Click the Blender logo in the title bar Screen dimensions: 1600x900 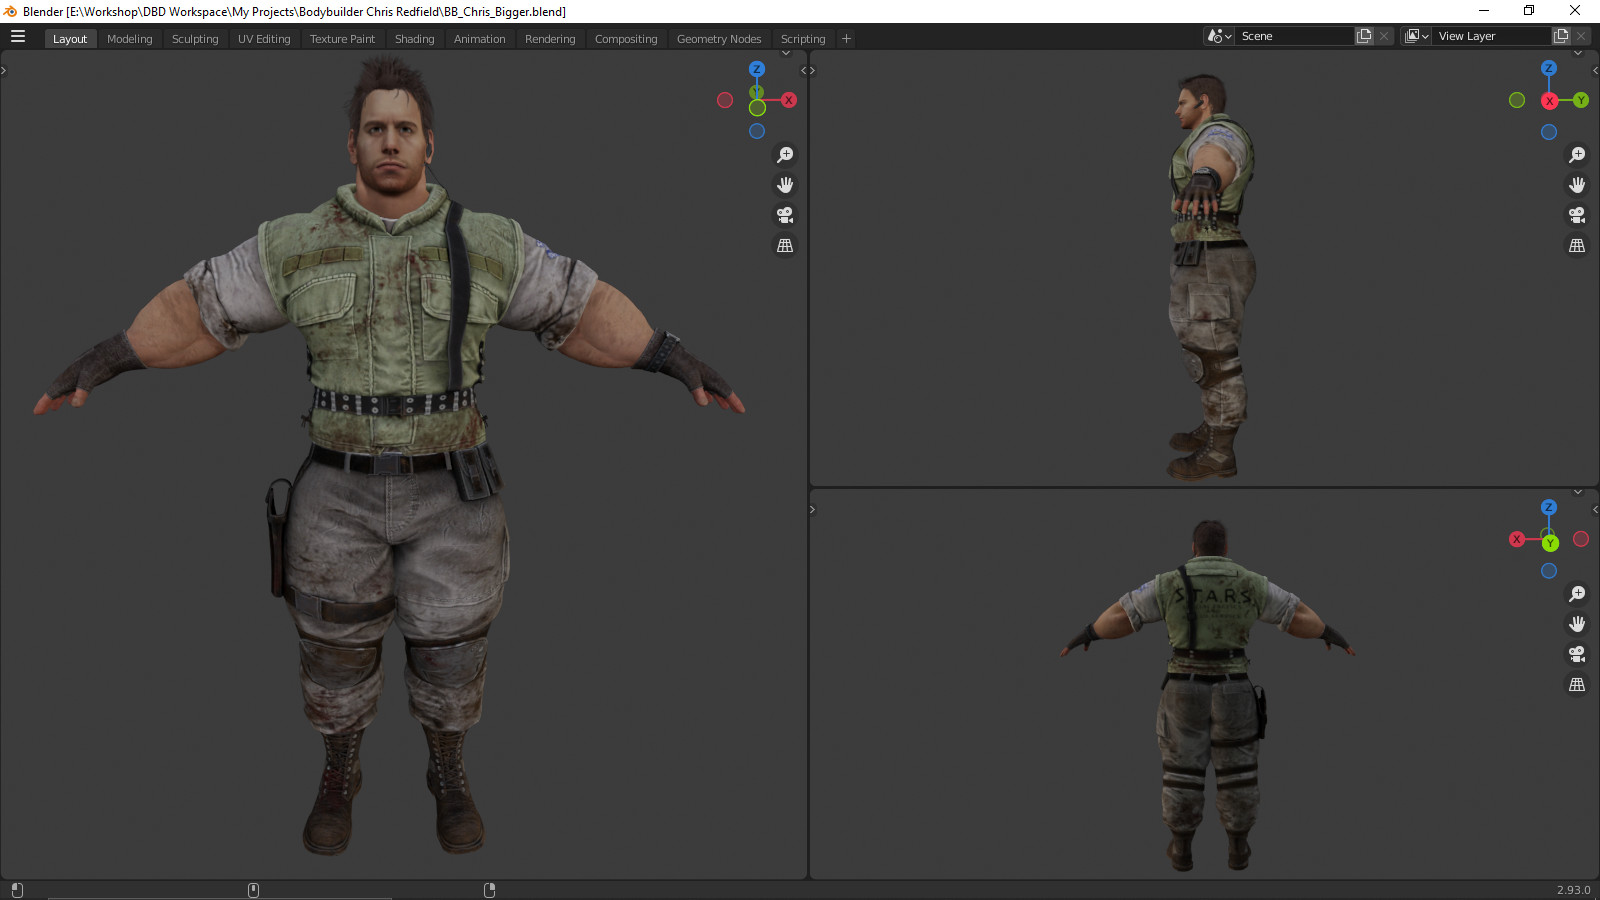[10, 11]
